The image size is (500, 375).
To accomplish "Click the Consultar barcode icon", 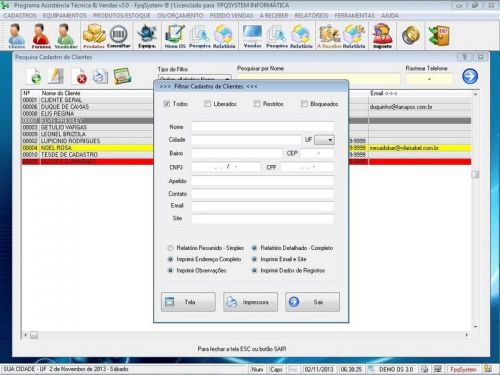I will pyautogui.click(x=119, y=36).
